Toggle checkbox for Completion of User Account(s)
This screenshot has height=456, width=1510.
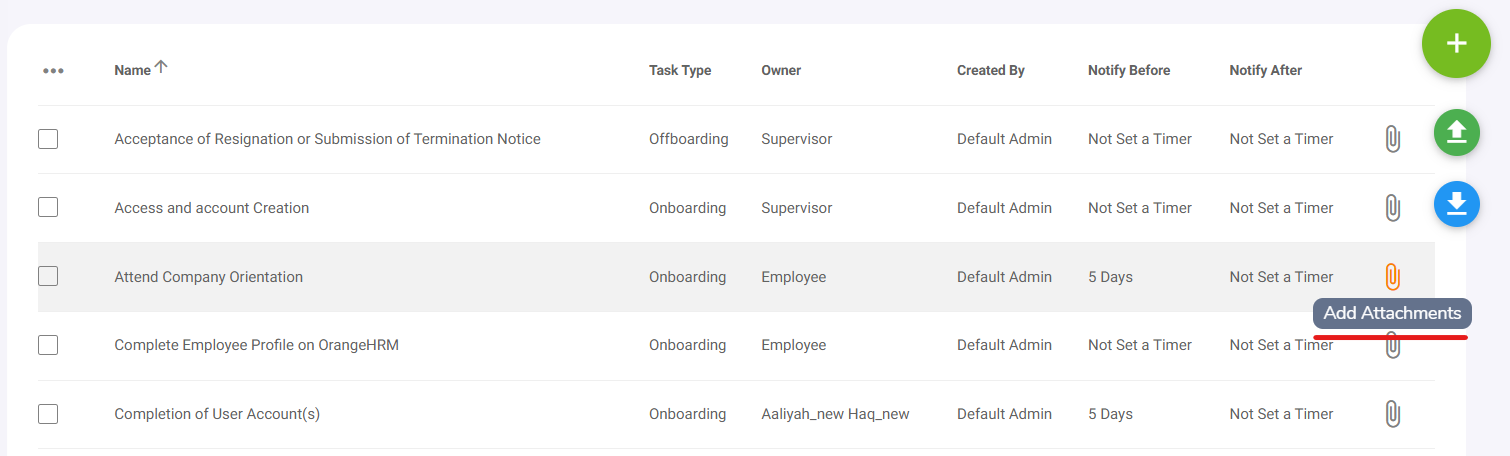(48, 414)
